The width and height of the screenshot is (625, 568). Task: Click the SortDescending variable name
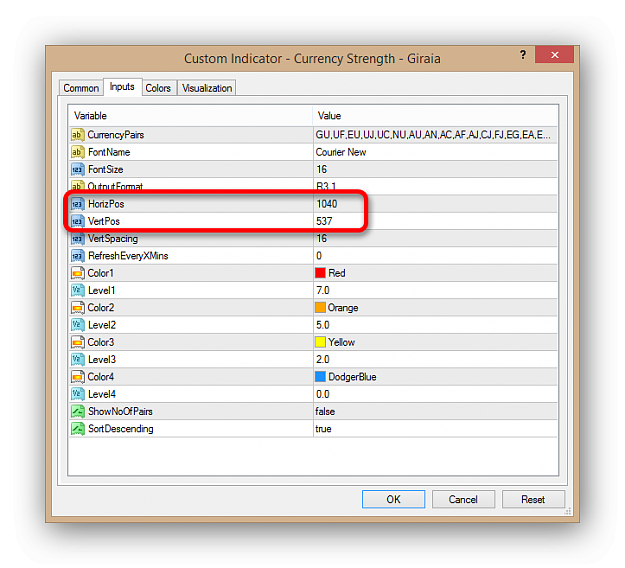pos(121,429)
